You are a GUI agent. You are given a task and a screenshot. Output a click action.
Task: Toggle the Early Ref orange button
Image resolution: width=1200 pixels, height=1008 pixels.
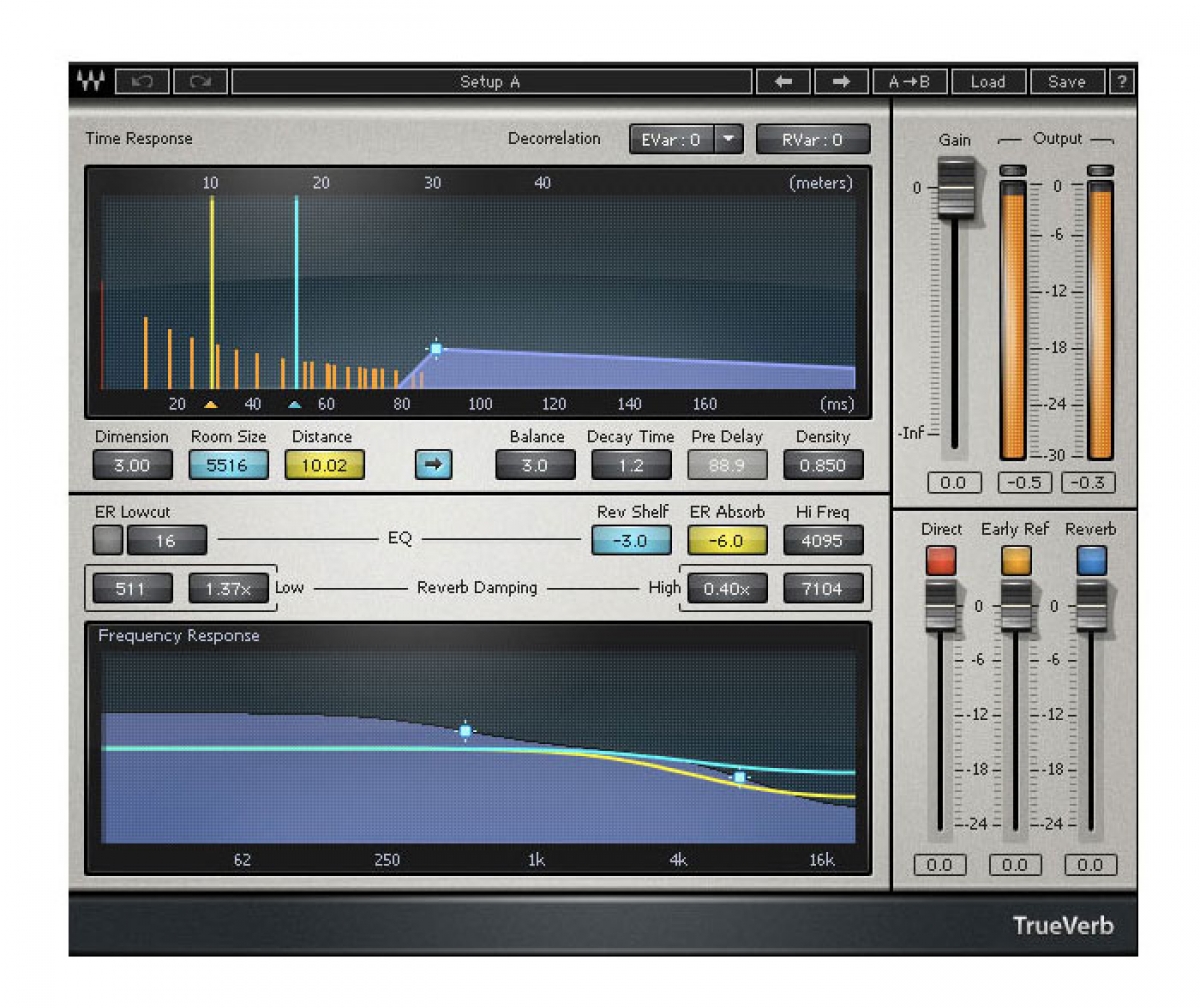point(1015,560)
